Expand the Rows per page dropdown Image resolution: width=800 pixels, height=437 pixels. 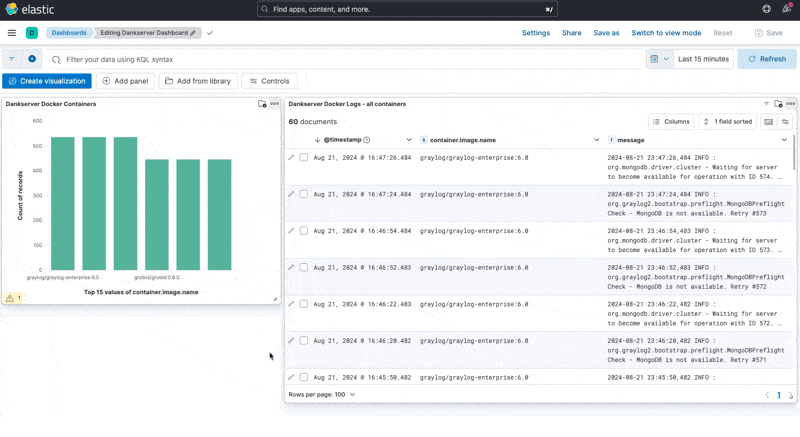click(321, 395)
